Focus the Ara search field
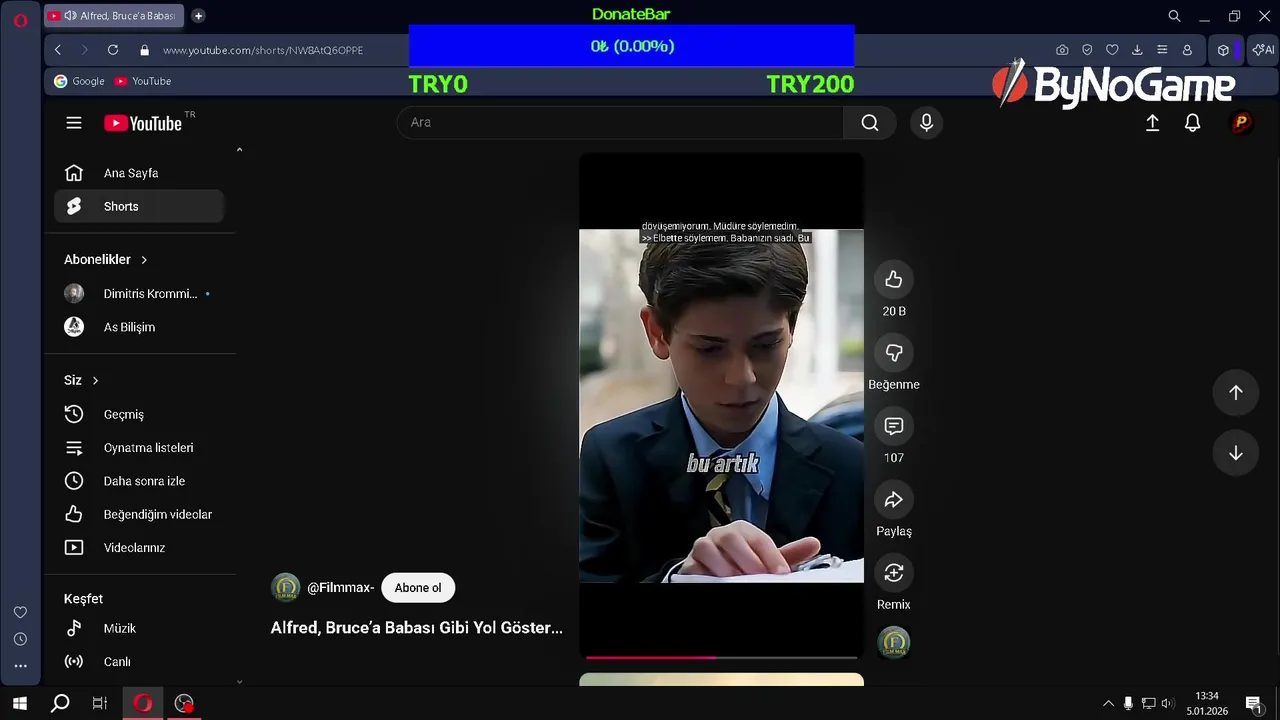Screen dimensions: 1280x720 620,122
